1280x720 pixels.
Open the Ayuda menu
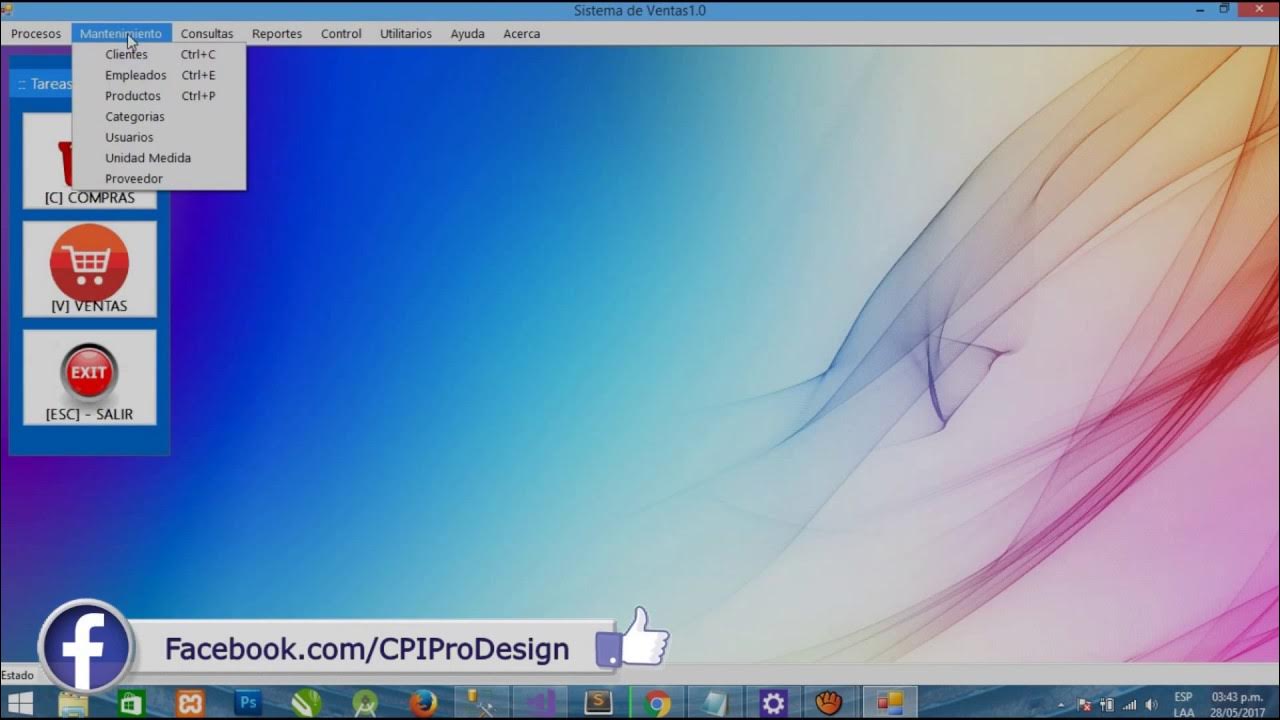pyautogui.click(x=467, y=34)
